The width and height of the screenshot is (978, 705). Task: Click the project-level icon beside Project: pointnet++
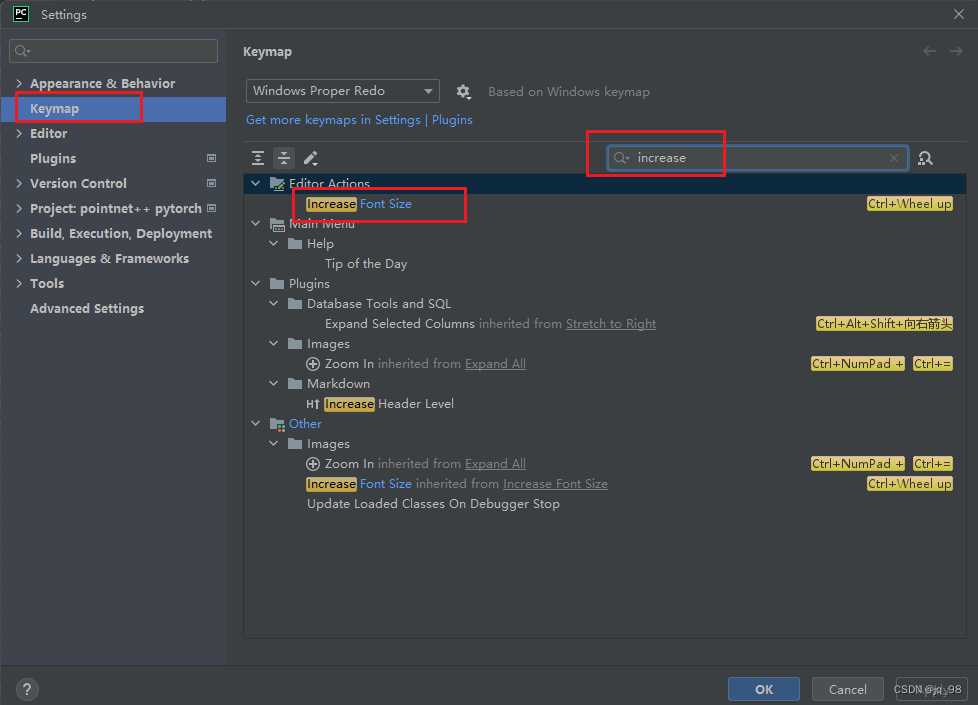click(x=211, y=208)
